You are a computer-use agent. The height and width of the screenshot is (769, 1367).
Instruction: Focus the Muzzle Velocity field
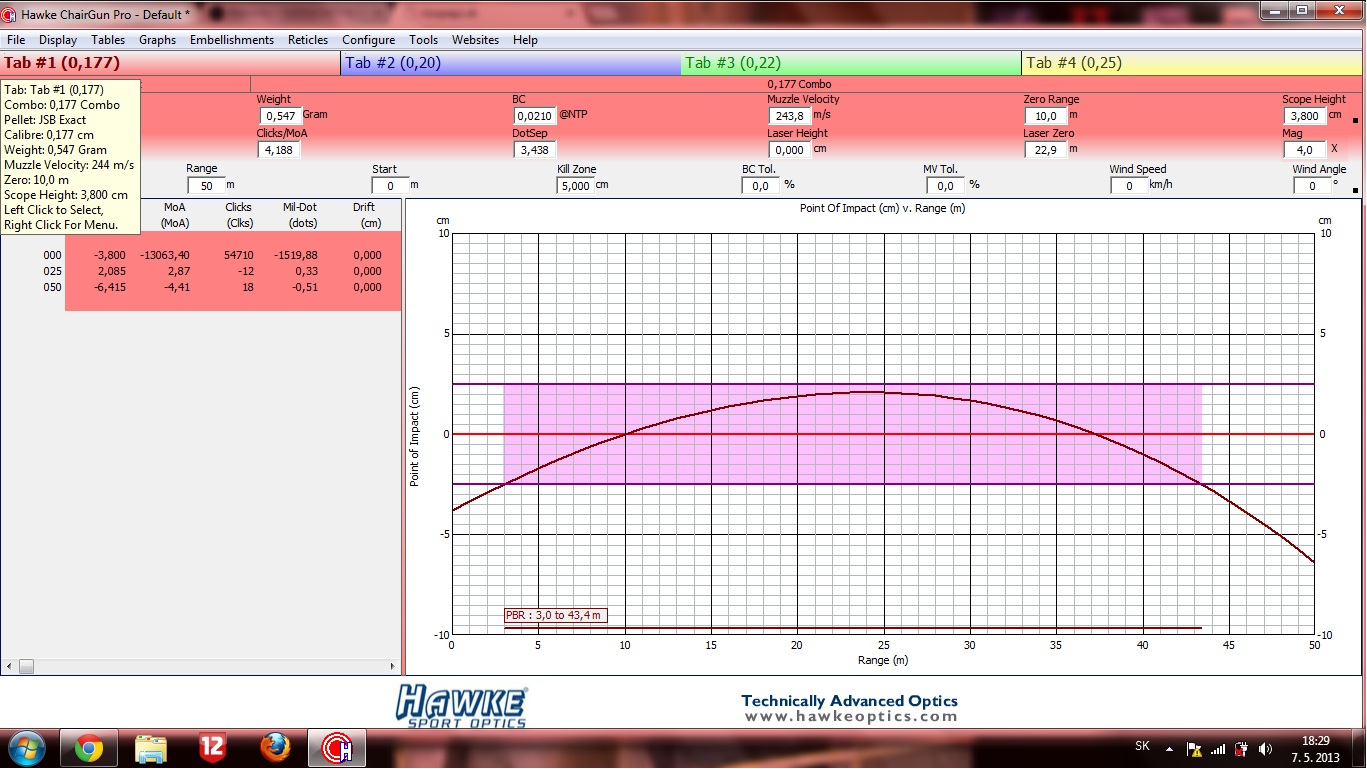point(790,116)
